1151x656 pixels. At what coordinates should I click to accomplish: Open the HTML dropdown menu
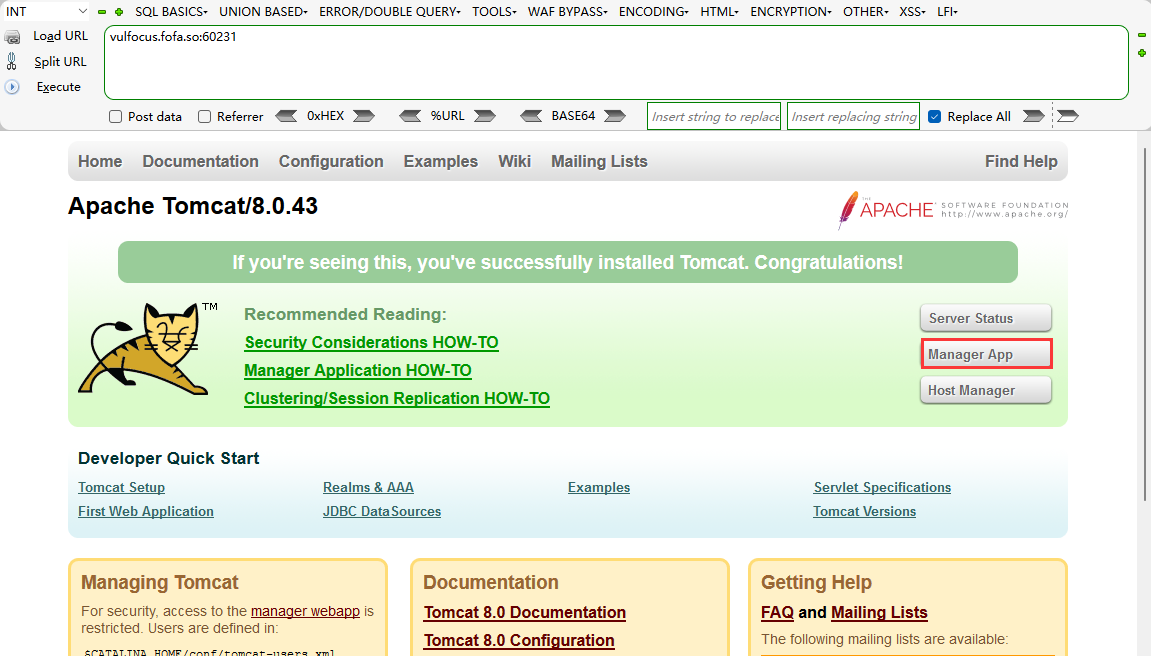(719, 12)
